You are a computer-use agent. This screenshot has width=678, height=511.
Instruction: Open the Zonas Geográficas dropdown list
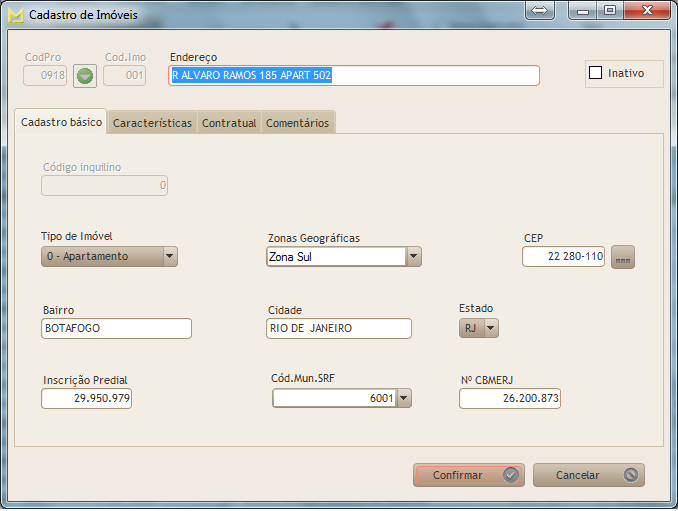414,257
